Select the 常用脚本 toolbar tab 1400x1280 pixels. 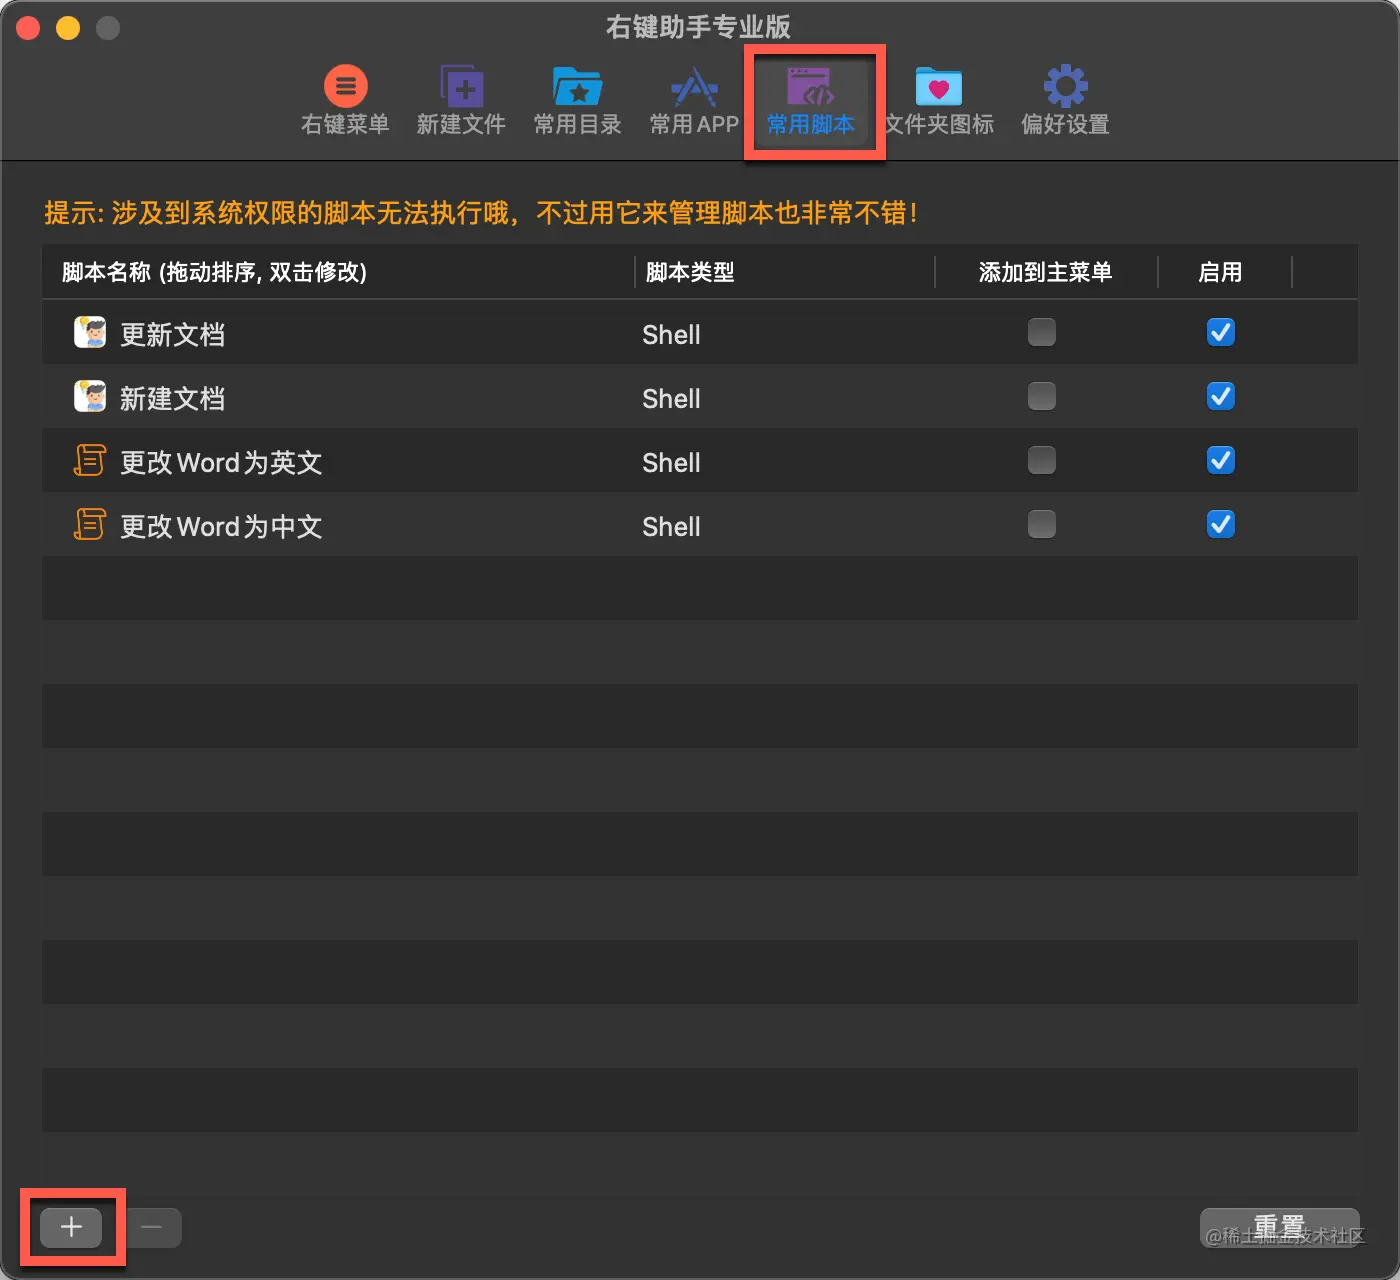pos(811,100)
